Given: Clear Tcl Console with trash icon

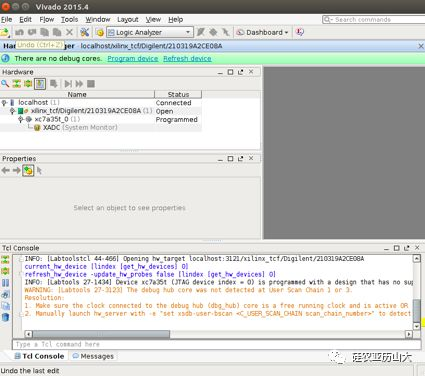Looking at the screenshot, I should click(x=5, y=317).
